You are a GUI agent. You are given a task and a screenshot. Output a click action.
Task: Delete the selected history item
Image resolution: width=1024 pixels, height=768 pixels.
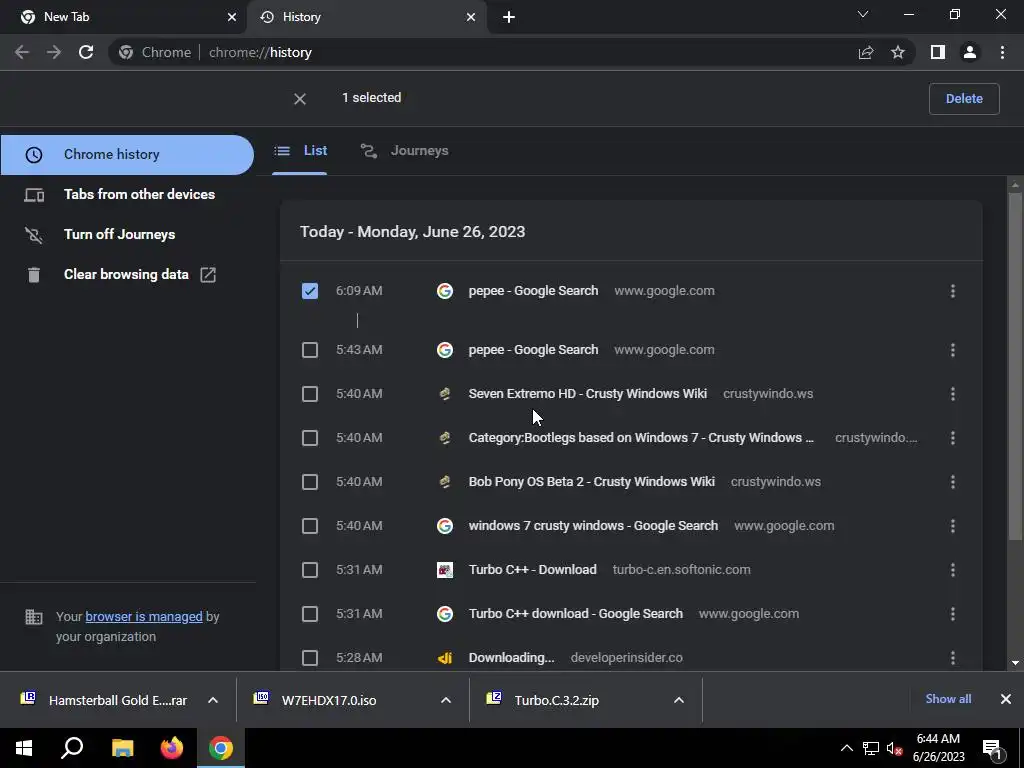point(964,99)
